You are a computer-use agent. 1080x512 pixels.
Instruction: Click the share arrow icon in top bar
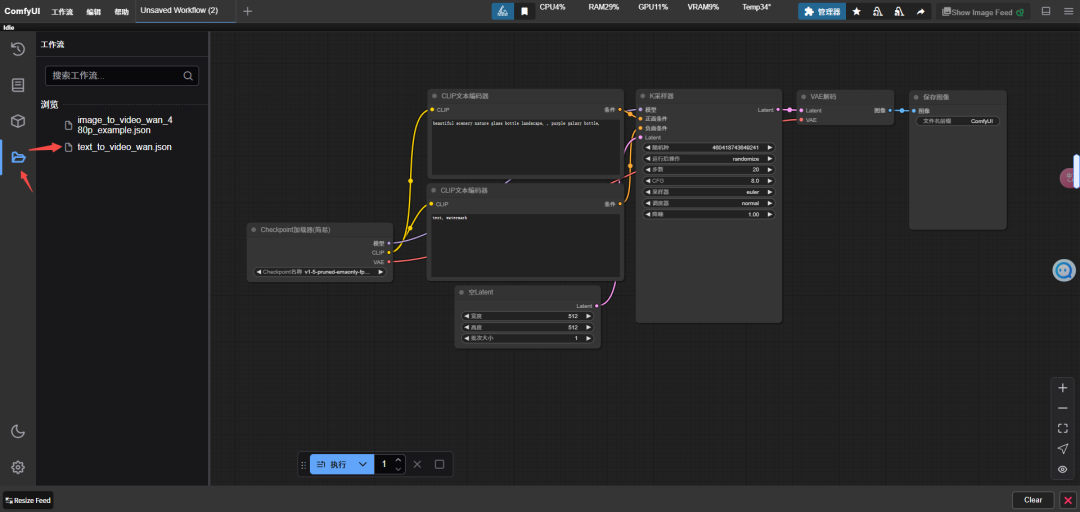(920, 11)
